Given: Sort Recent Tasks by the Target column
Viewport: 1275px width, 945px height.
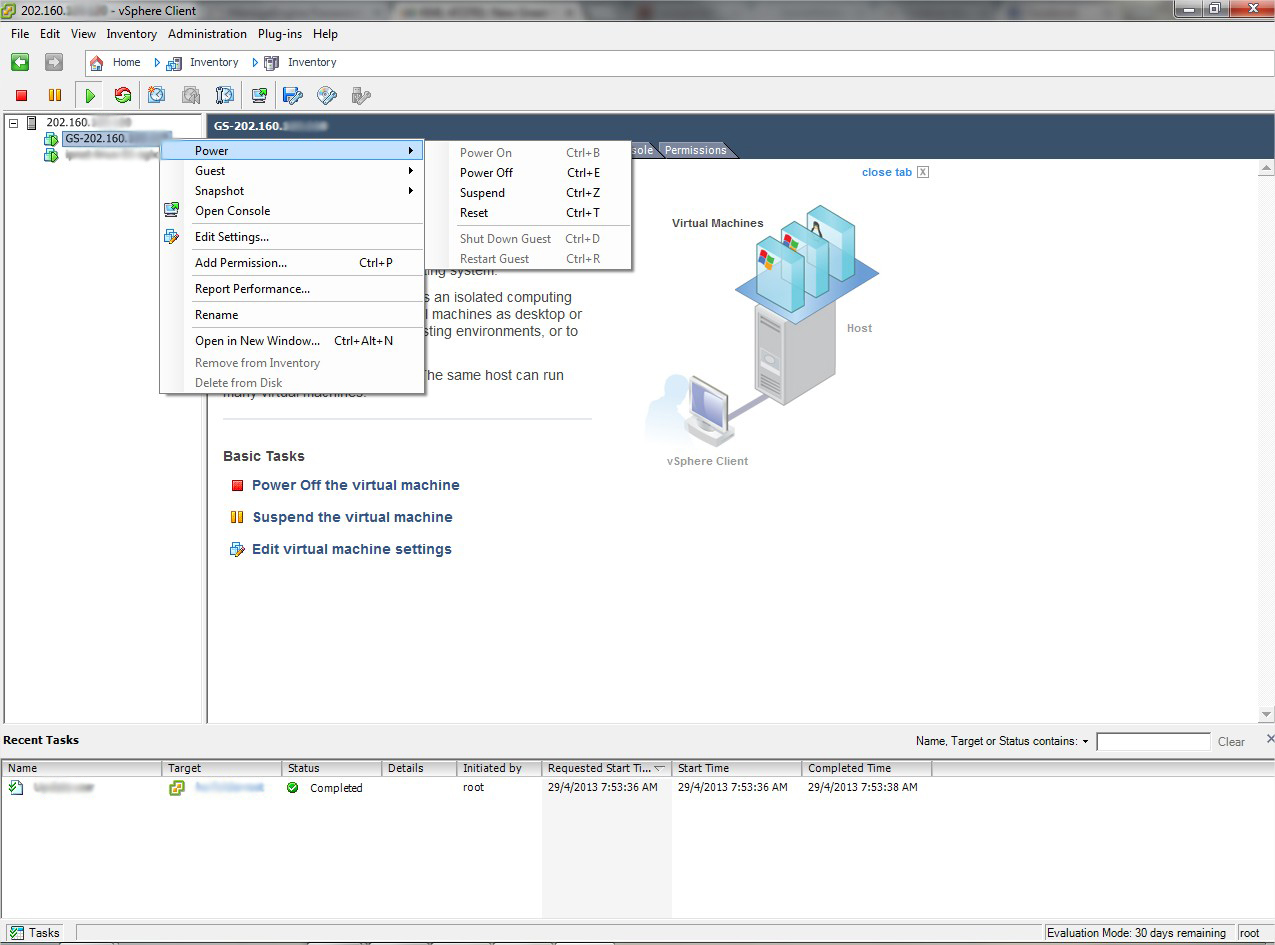Looking at the screenshot, I should click(222, 768).
